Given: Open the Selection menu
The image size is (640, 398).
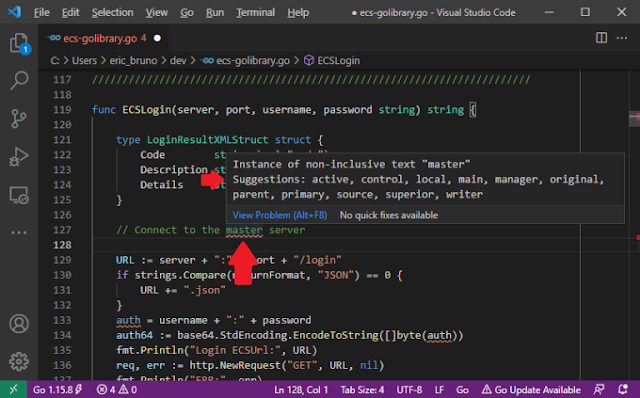Looking at the screenshot, I should point(112,13).
